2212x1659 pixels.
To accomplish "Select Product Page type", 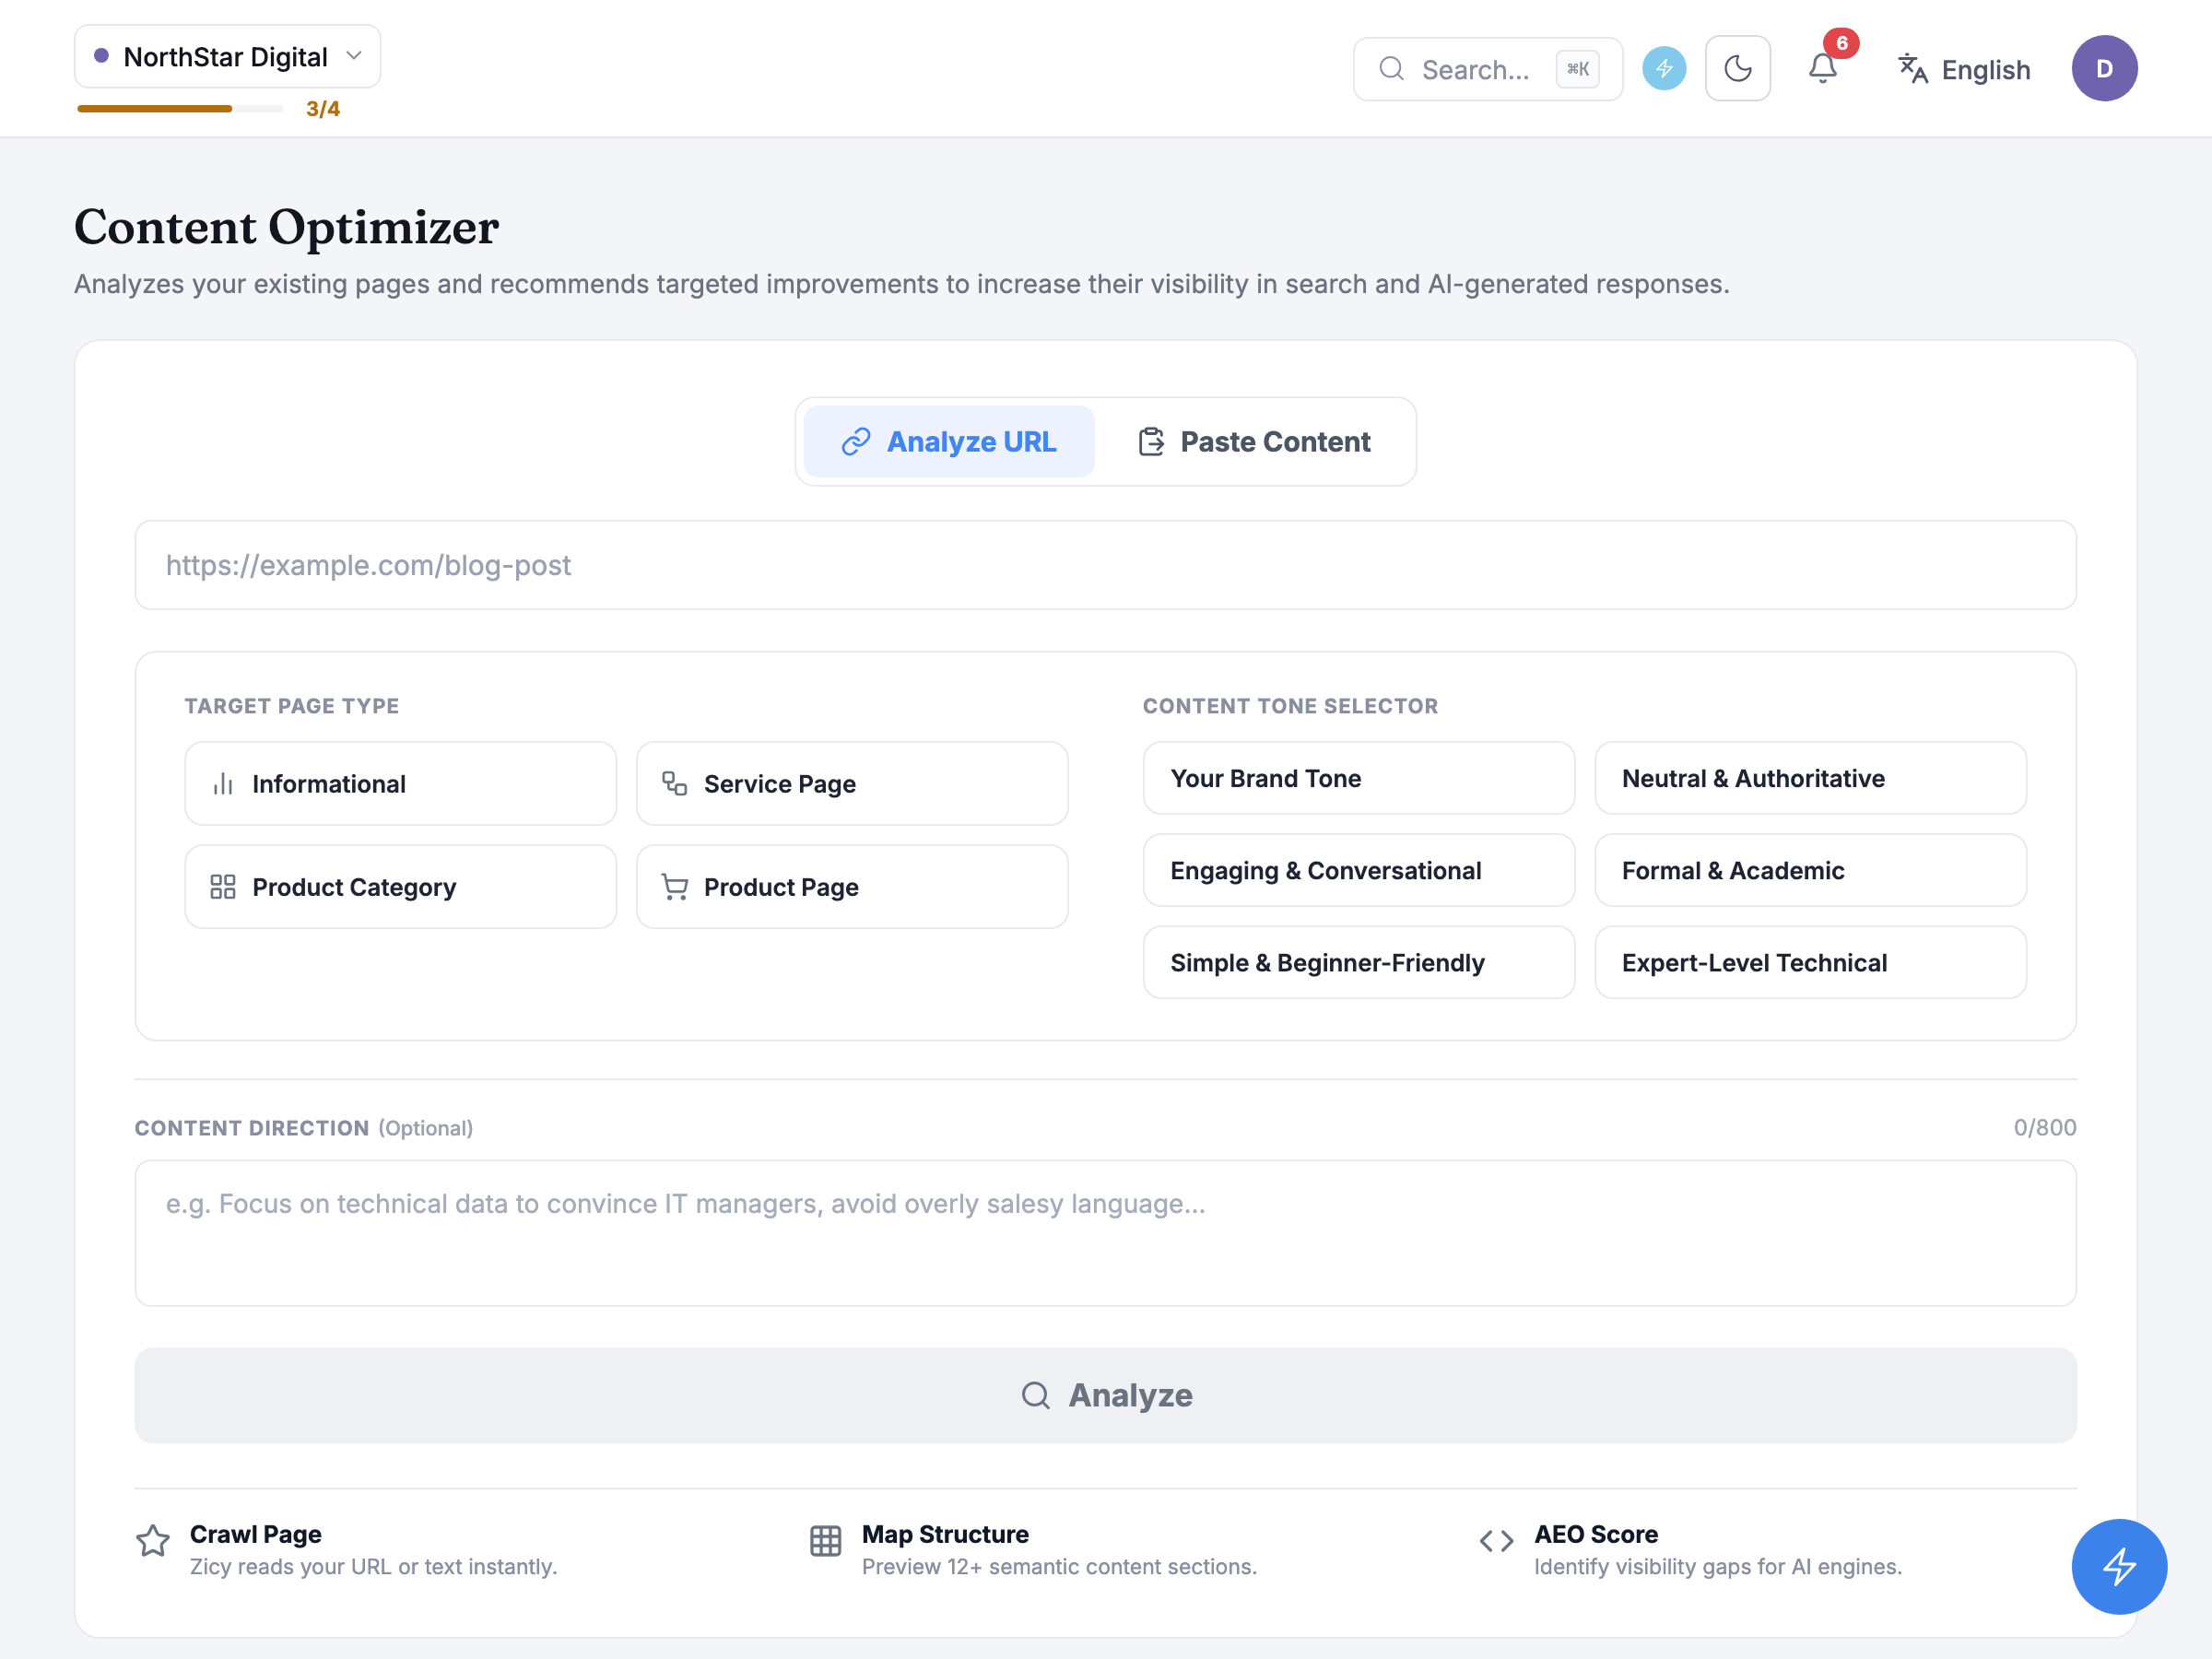I will pos(852,887).
